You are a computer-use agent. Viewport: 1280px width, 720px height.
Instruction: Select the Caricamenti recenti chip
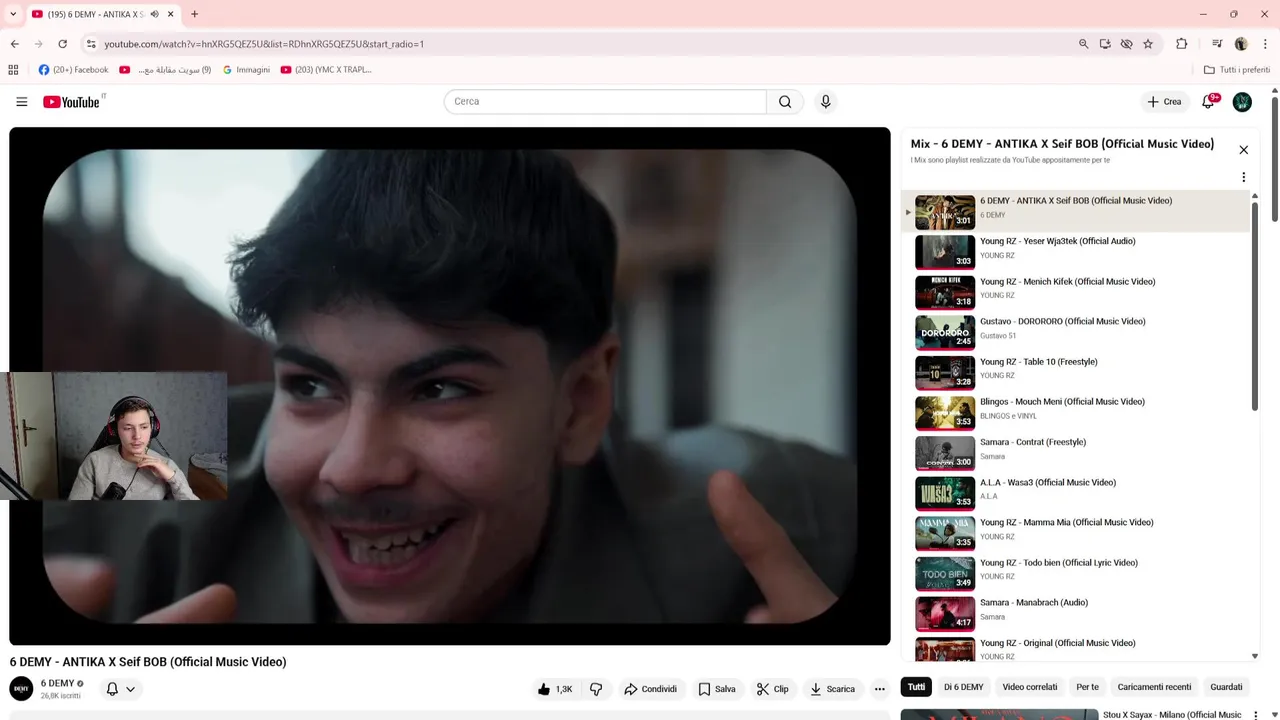pos(1154,687)
